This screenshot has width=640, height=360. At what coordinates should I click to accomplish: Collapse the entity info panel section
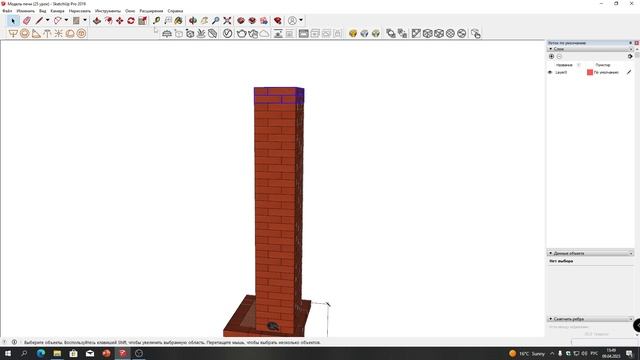tap(551, 253)
